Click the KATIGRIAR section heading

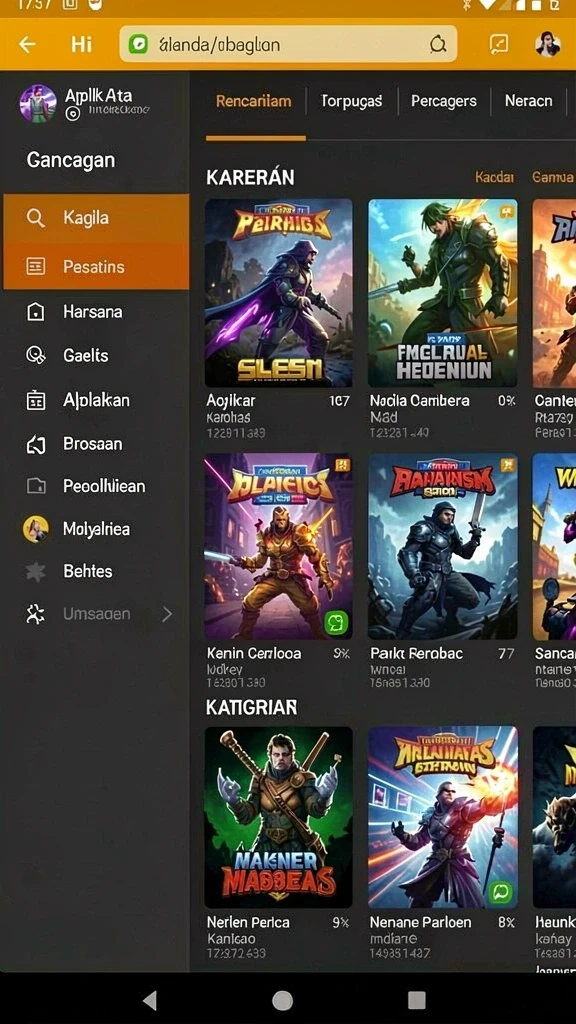point(251,707)
